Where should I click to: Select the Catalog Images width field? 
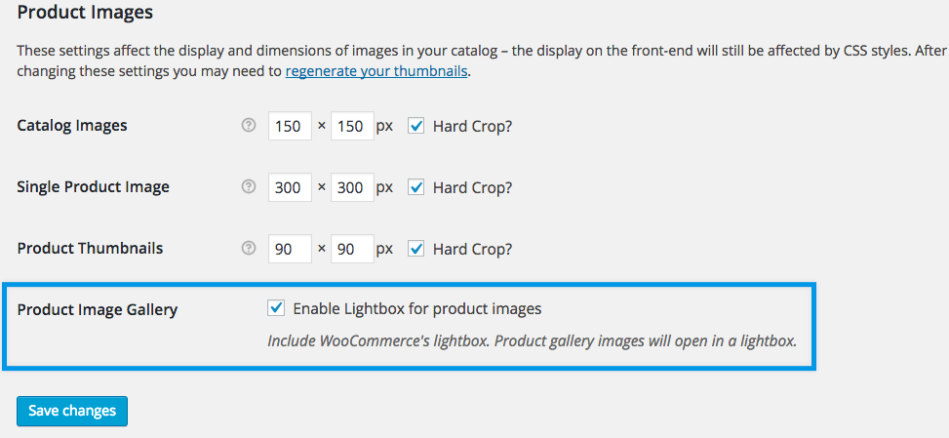tap(290, 126)
